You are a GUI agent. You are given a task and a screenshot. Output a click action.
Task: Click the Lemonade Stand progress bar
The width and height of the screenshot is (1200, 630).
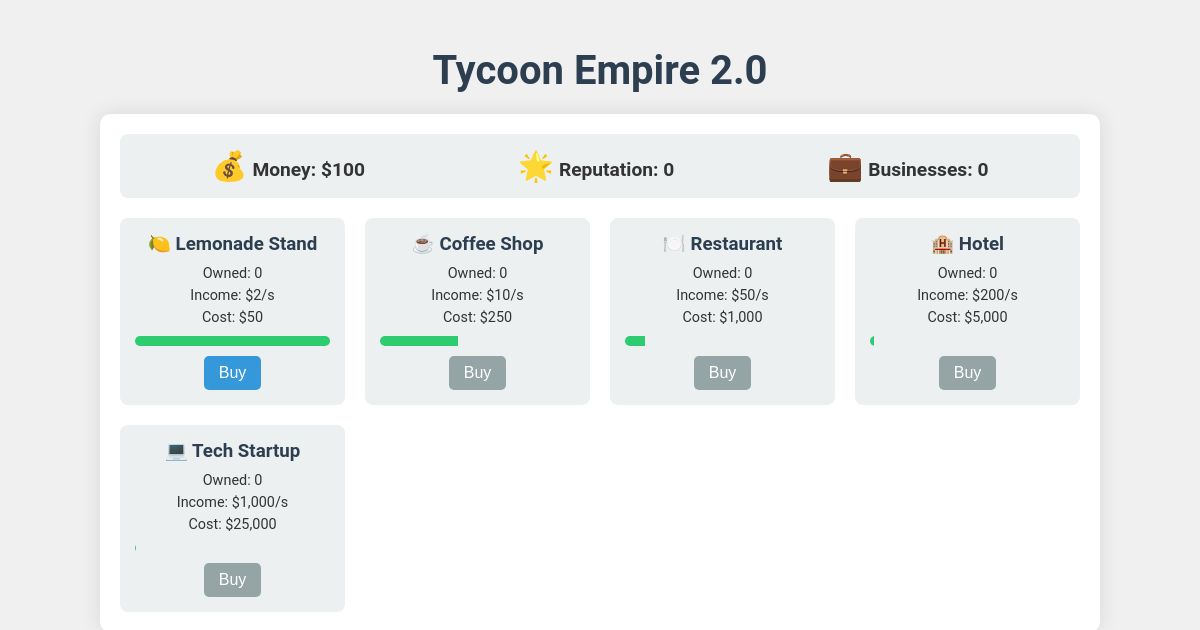232,340
